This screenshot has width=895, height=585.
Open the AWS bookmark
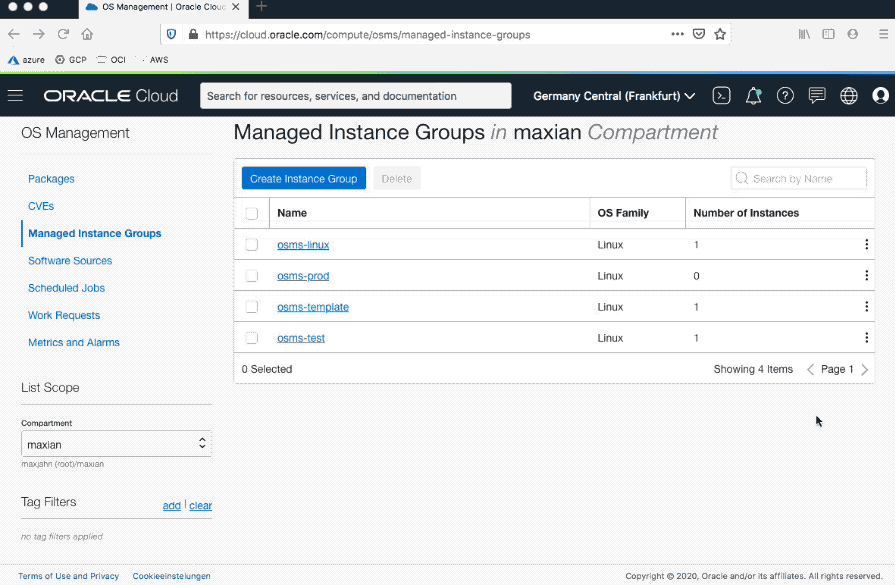coord(154,60)
